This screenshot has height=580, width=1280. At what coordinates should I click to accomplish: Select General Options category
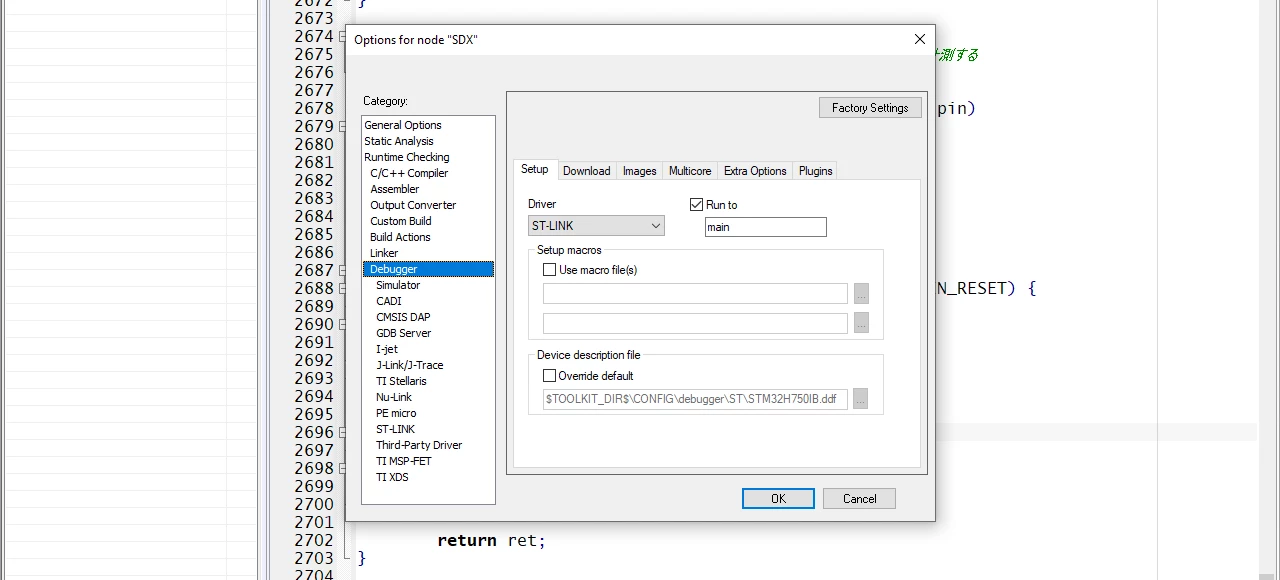(x=403, y=125)
